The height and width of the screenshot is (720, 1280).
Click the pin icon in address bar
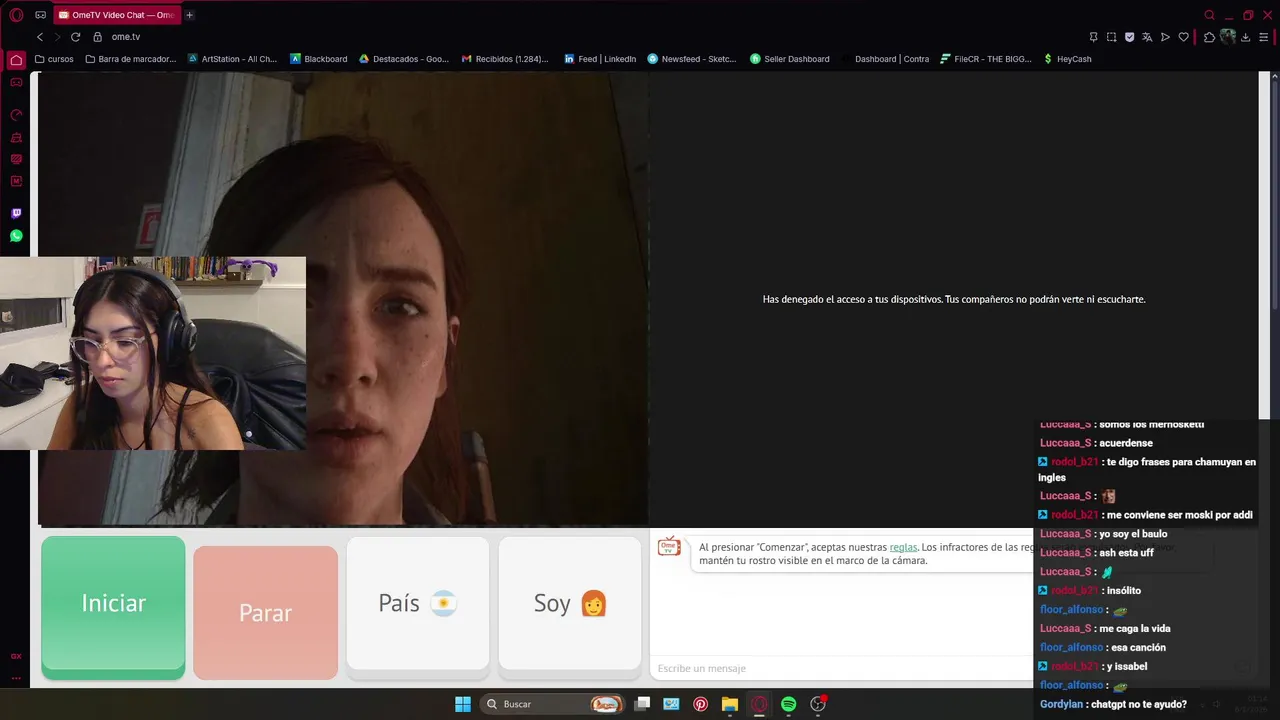(x=1093, y=37)
